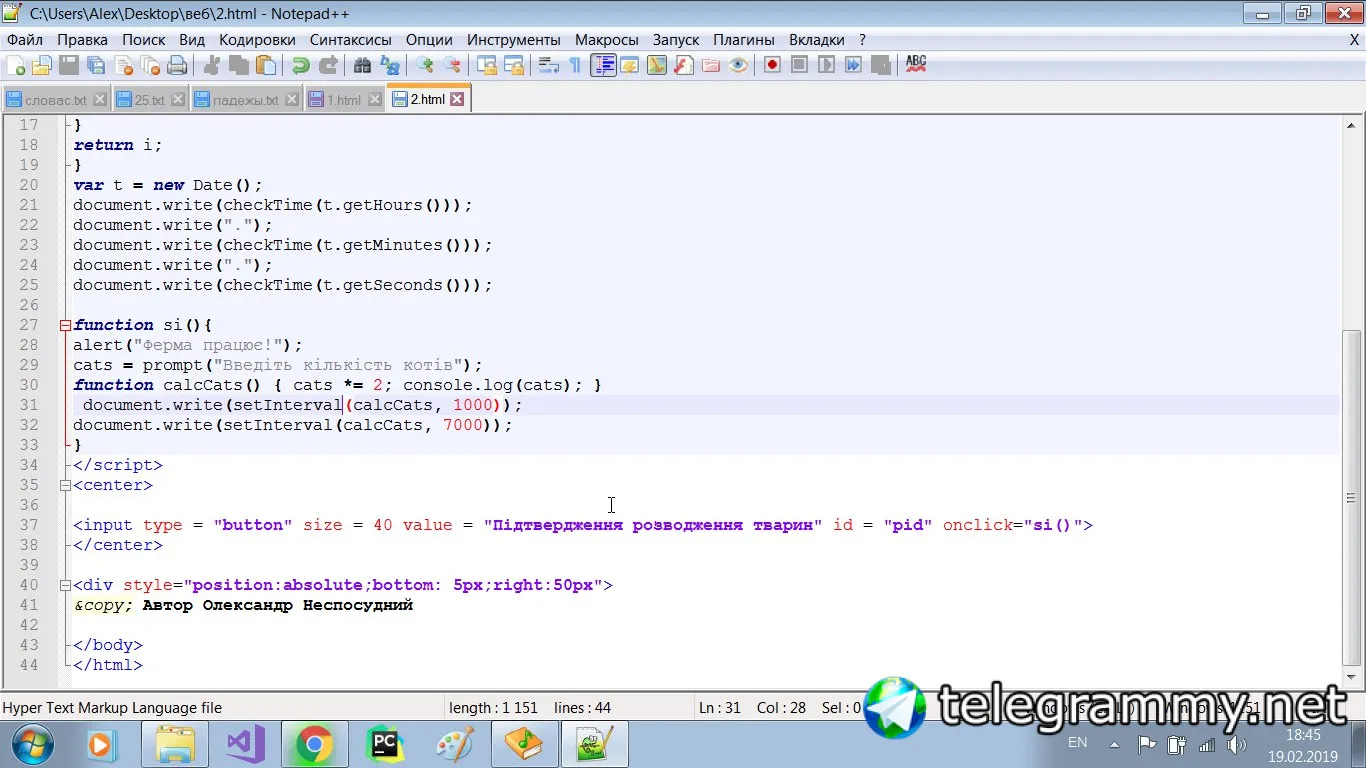Close the 2.html tab with its red X
Image resolution: width=1366 pixels, height=768 pixels.
click(x=457, y=100)
